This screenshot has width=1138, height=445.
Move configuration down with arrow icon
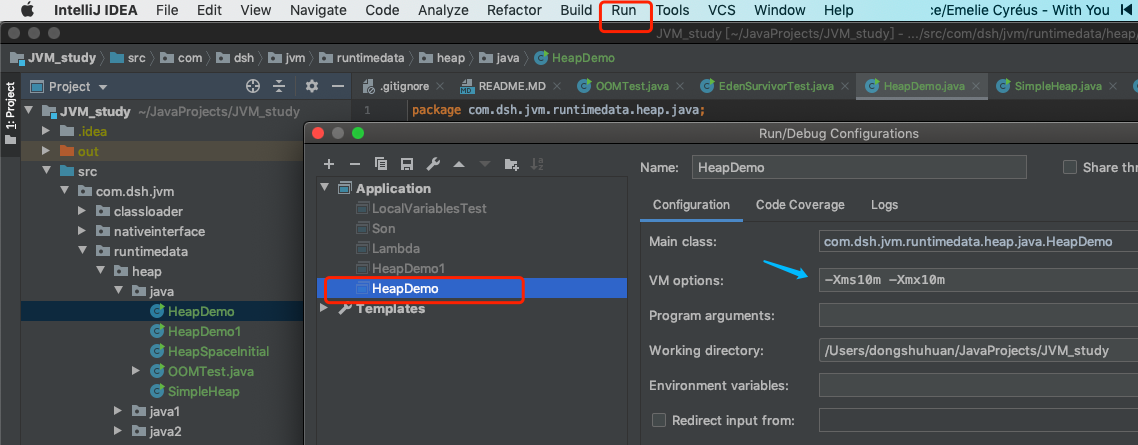point(485,165)
